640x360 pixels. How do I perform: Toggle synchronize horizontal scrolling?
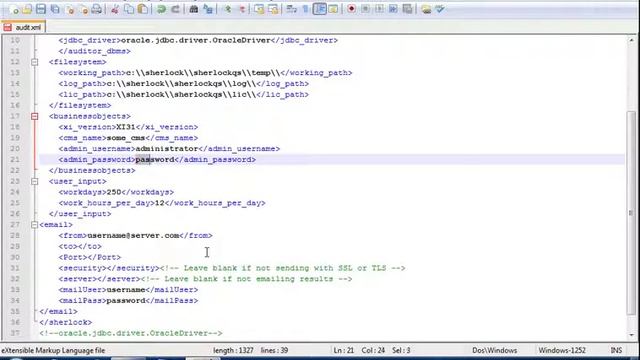tap(273, 9)
